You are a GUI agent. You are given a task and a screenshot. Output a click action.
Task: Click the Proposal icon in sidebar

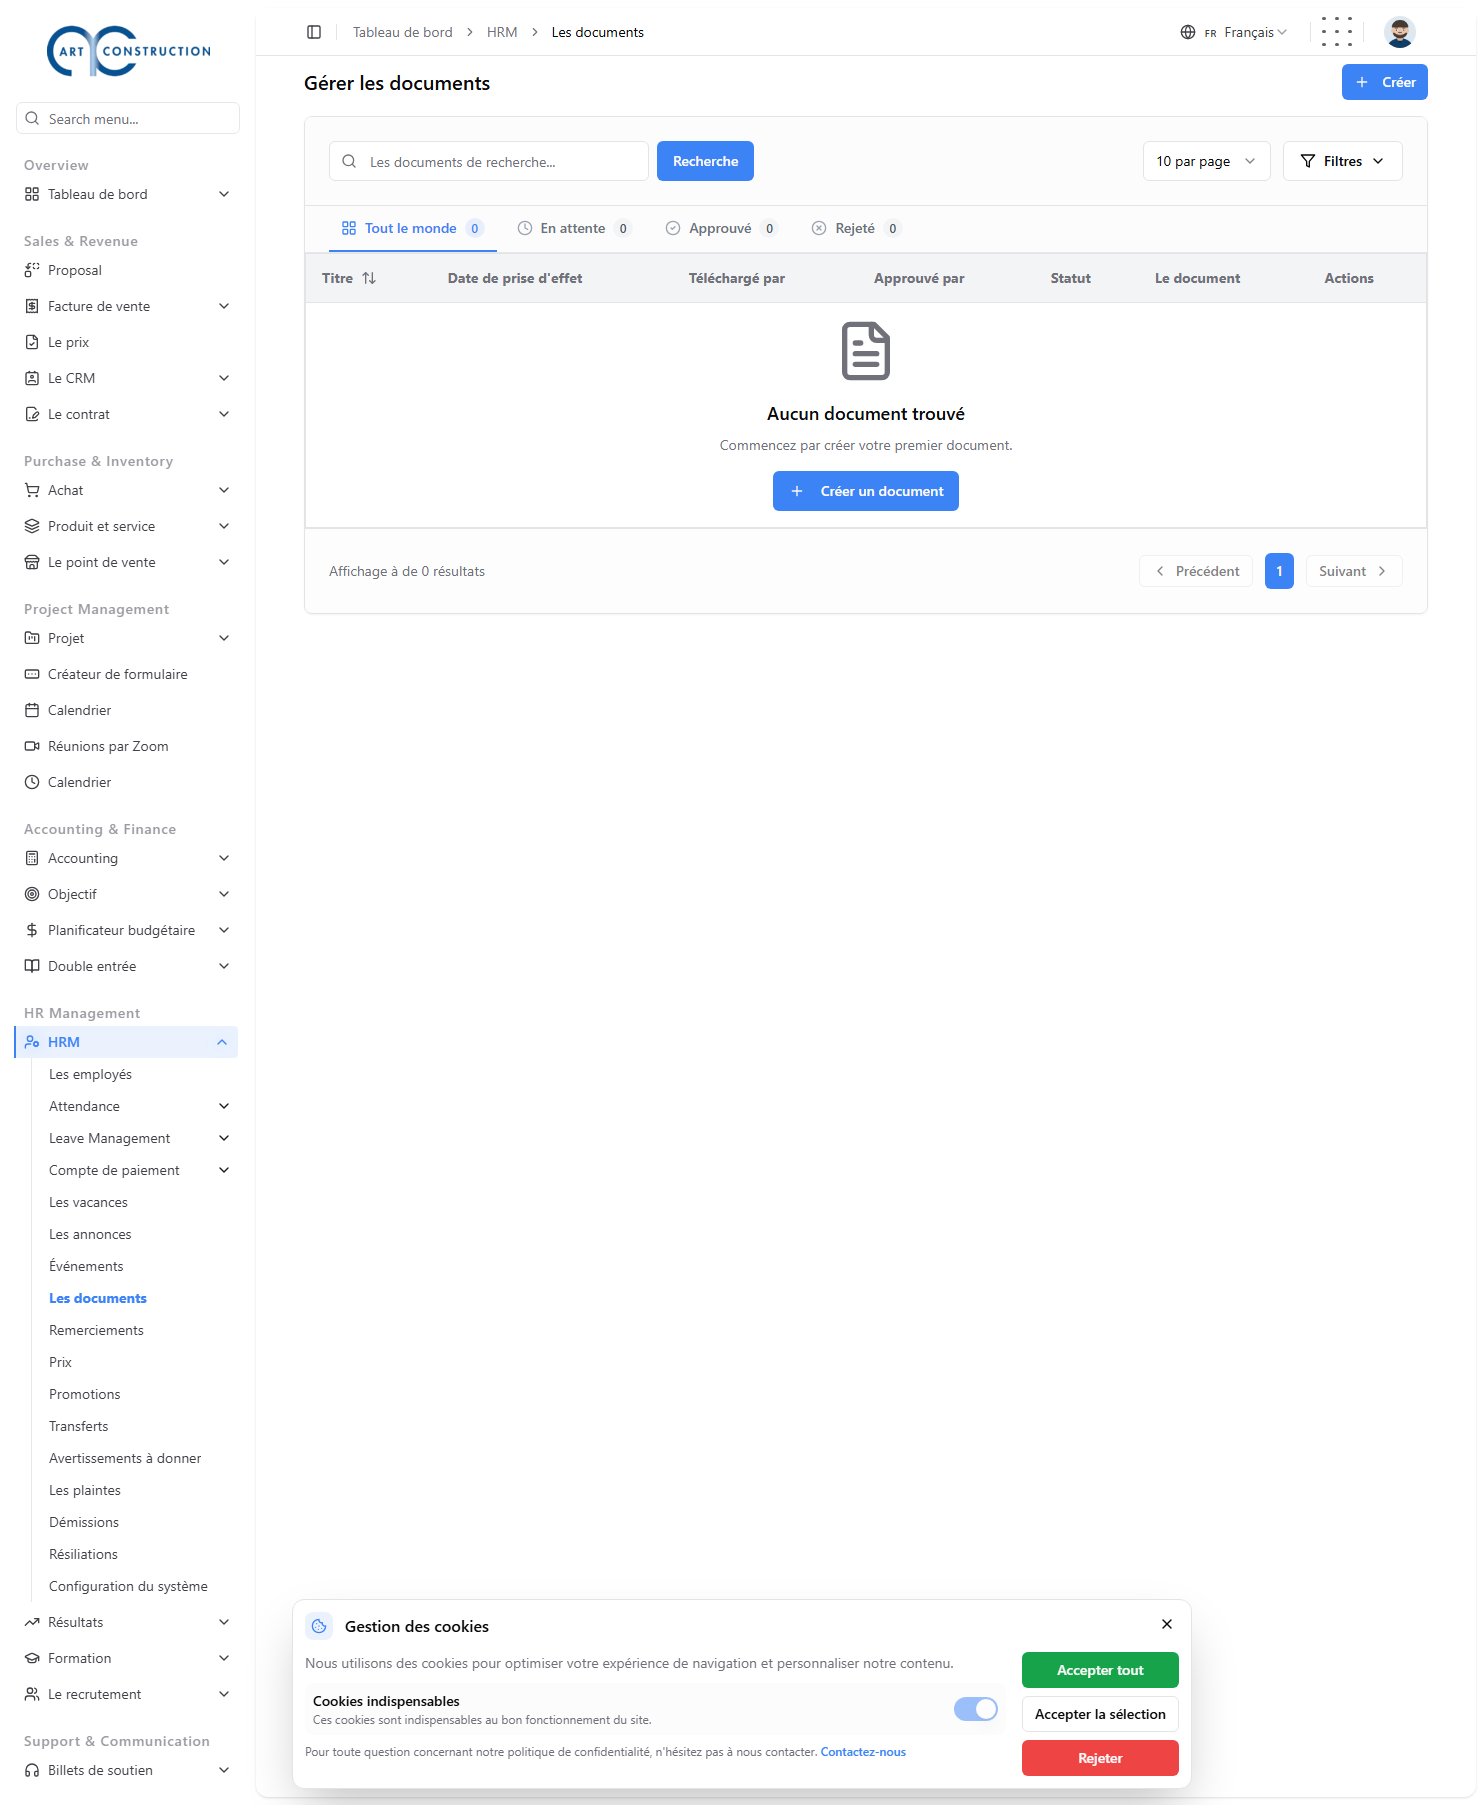(32, 270)
